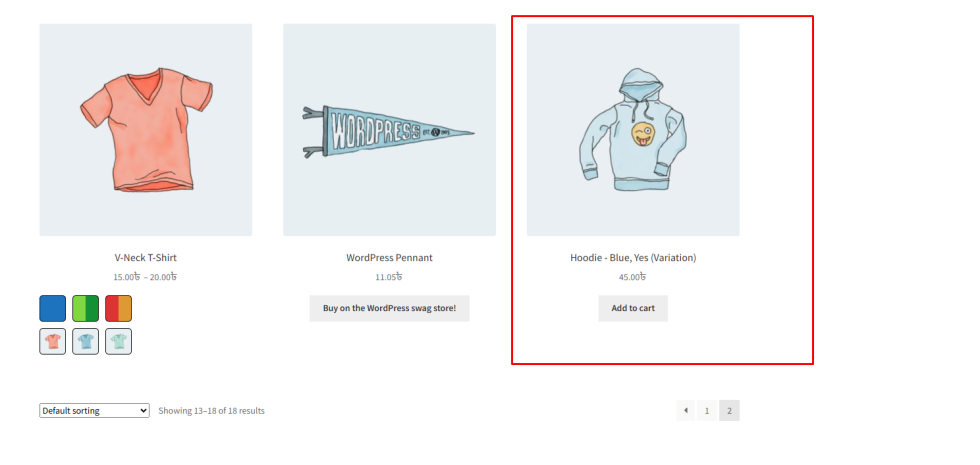Open Hoodie - Blue, Yes (Variation) title

coord(633,258)
